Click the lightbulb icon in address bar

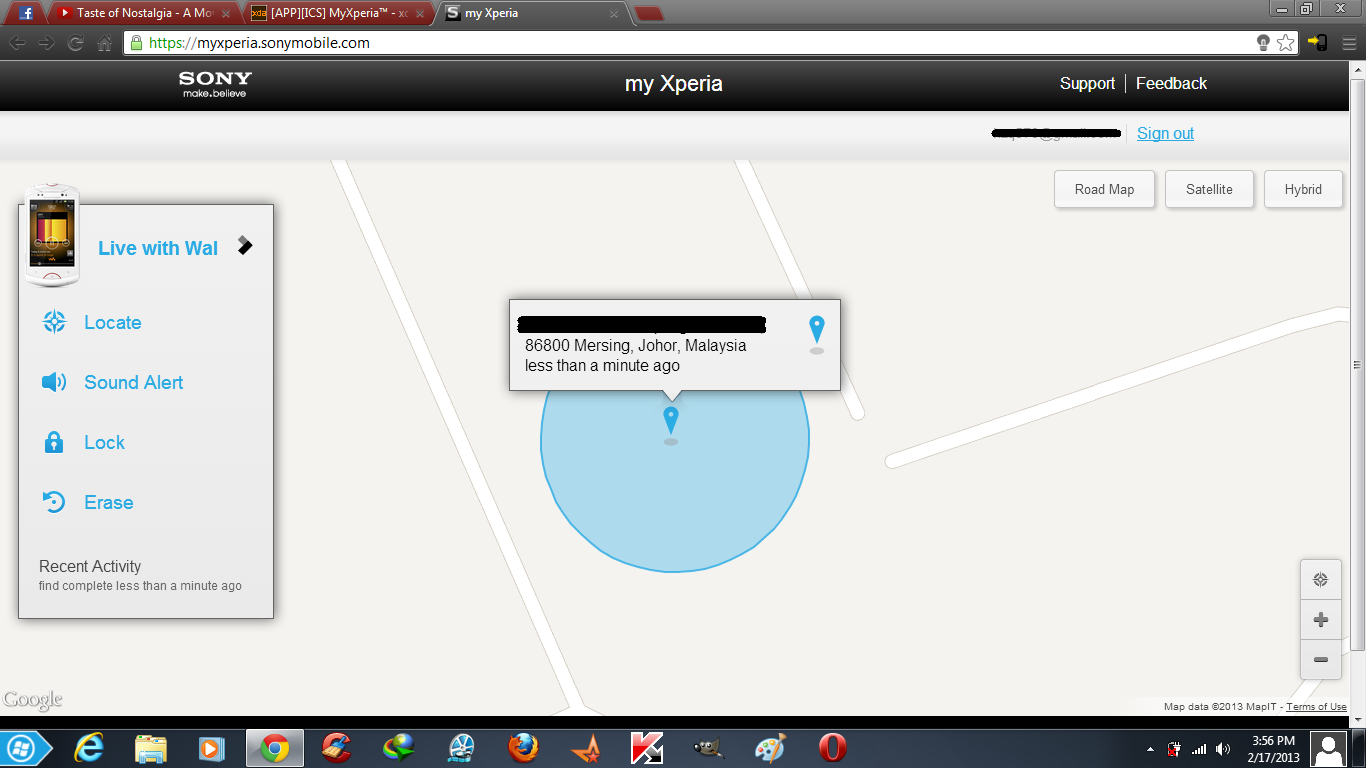point(1263,43)
